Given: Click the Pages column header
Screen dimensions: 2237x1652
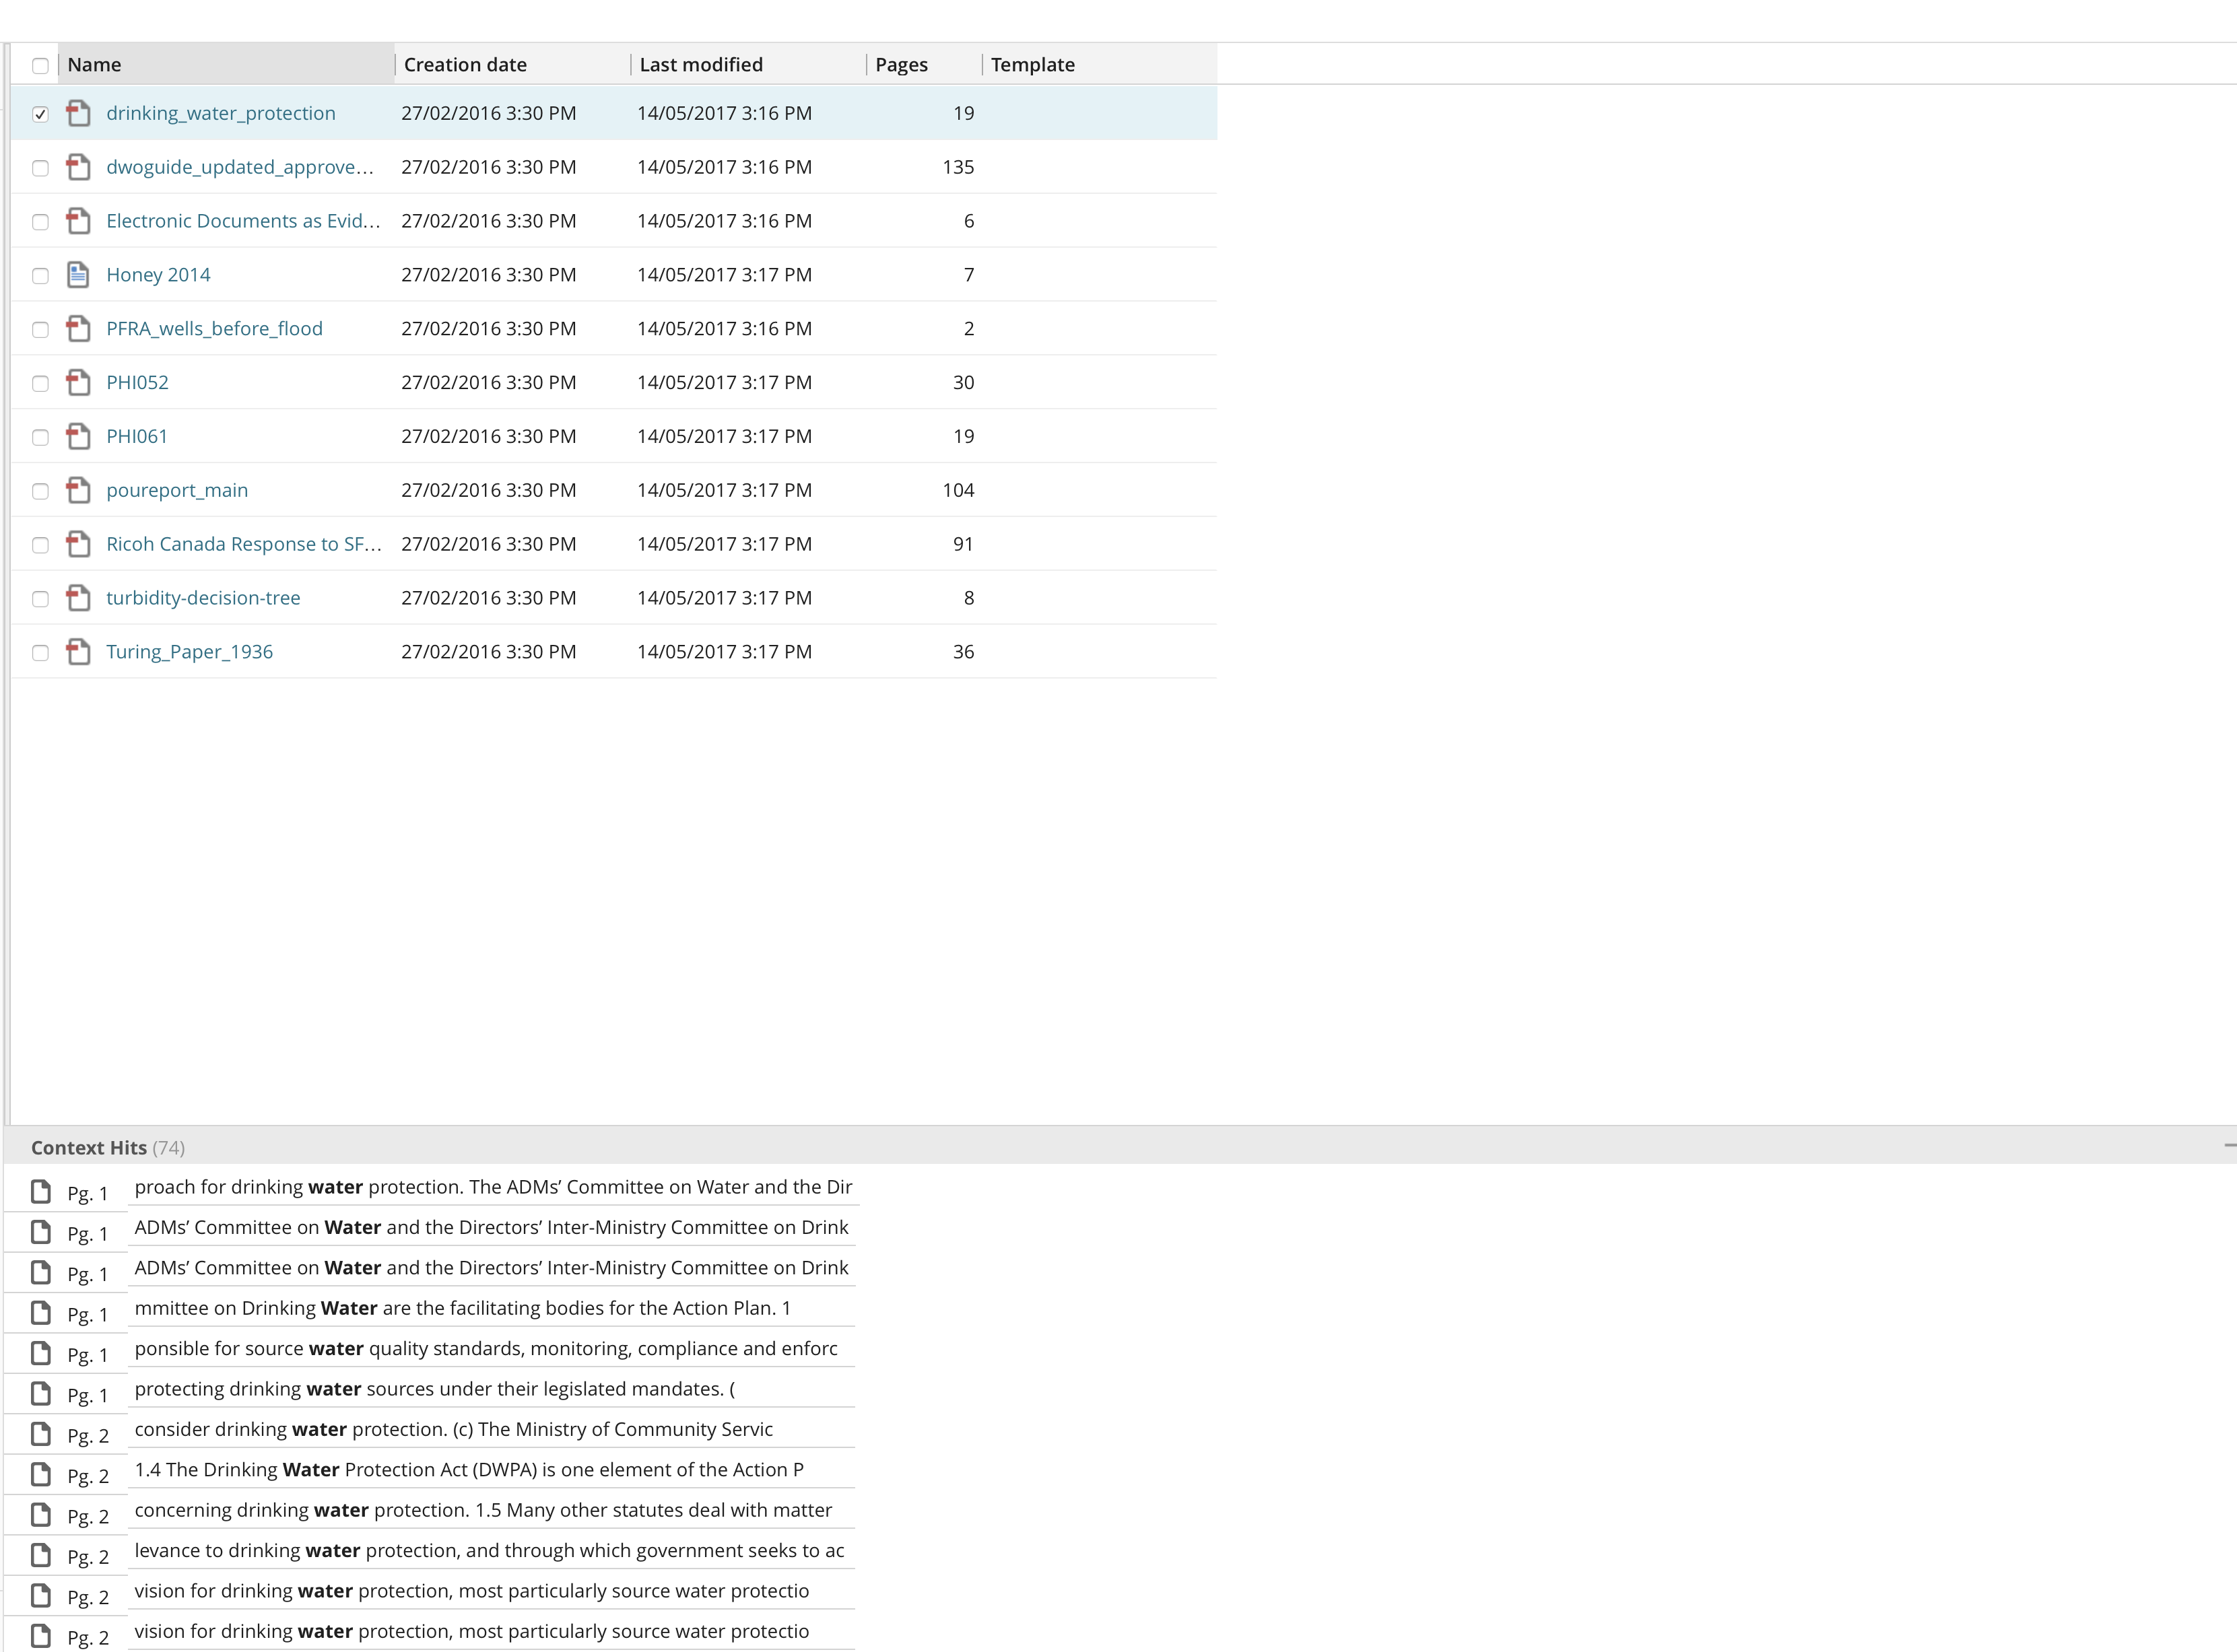Looking at the screenshot, I should tap(901, 65).
